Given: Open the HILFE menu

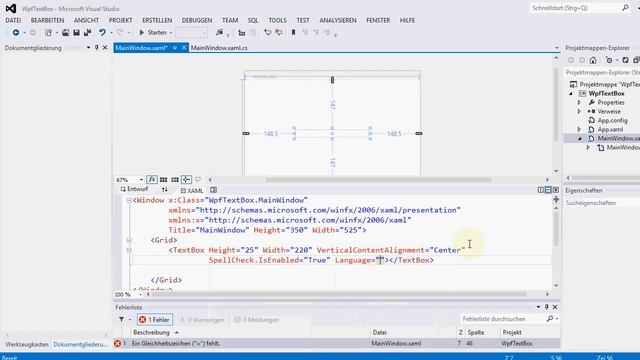Looking at the screenshot, I should (407, 20).
